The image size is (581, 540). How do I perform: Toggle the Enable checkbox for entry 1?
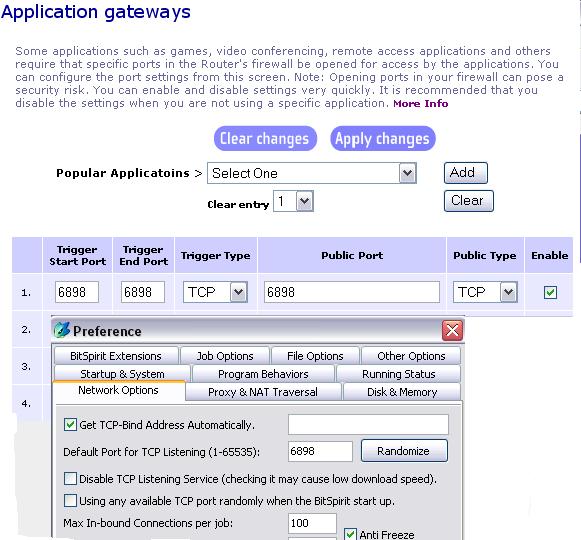coord(550,292)
